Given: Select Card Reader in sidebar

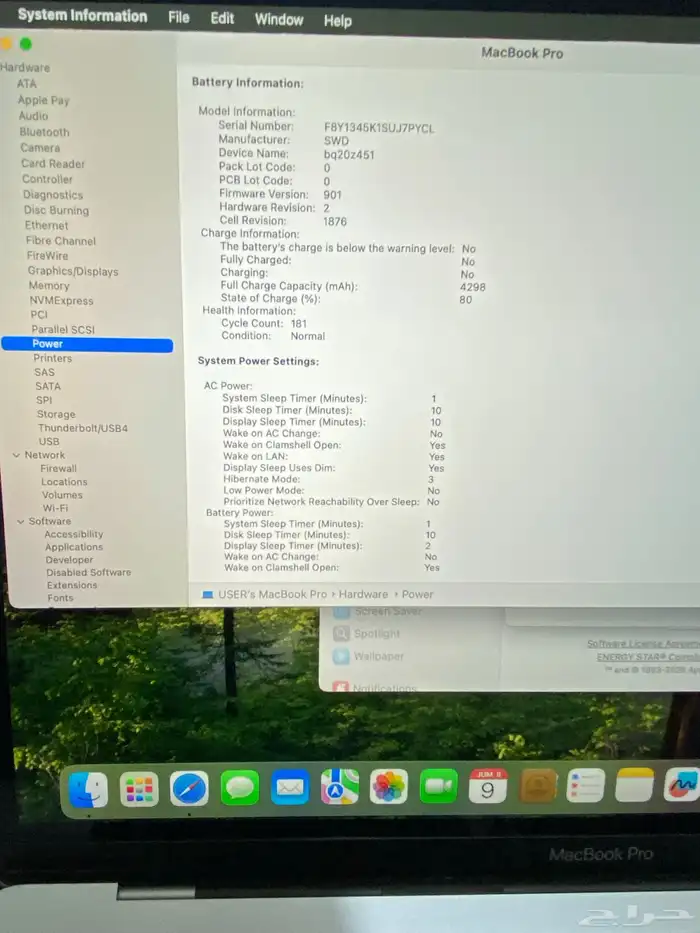Looking at the screenshot, I should (53, 164).
